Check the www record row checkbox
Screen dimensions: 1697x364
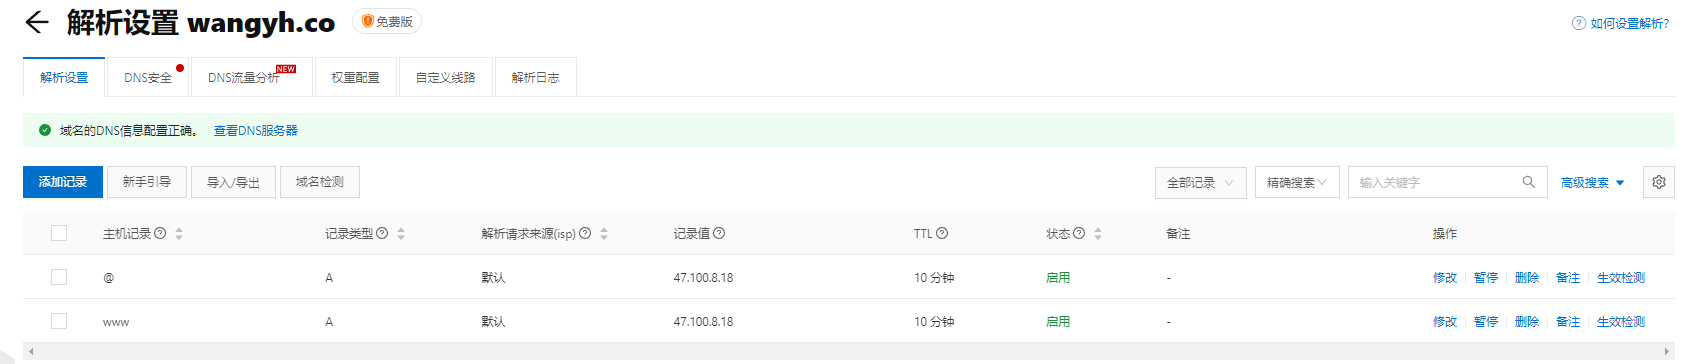coord(59,321)
